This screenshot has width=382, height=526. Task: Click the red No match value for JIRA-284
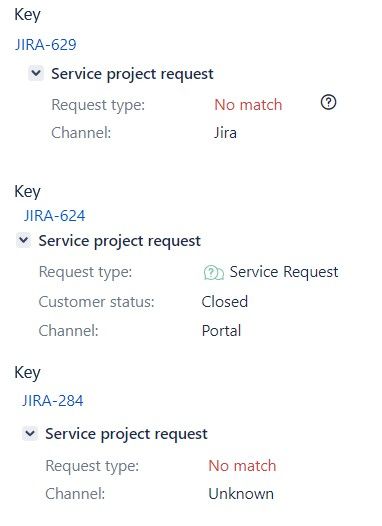[242, 466]
